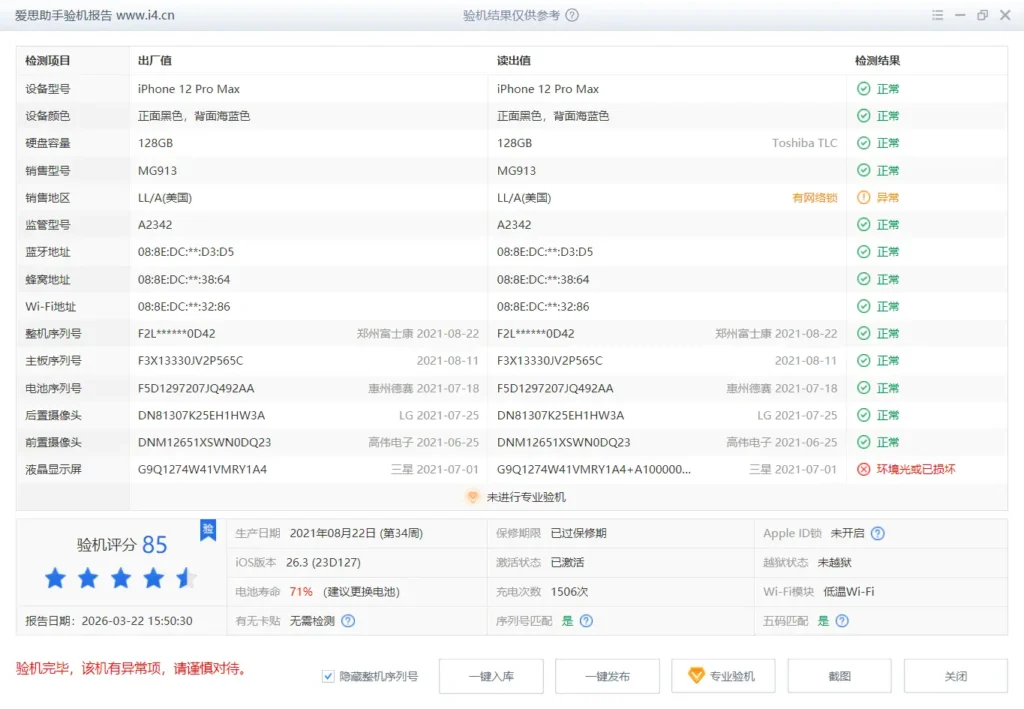Click the 已过保修期 warranty value
Viewport: 1024px width, 709px height.
(x=579, y=533)
